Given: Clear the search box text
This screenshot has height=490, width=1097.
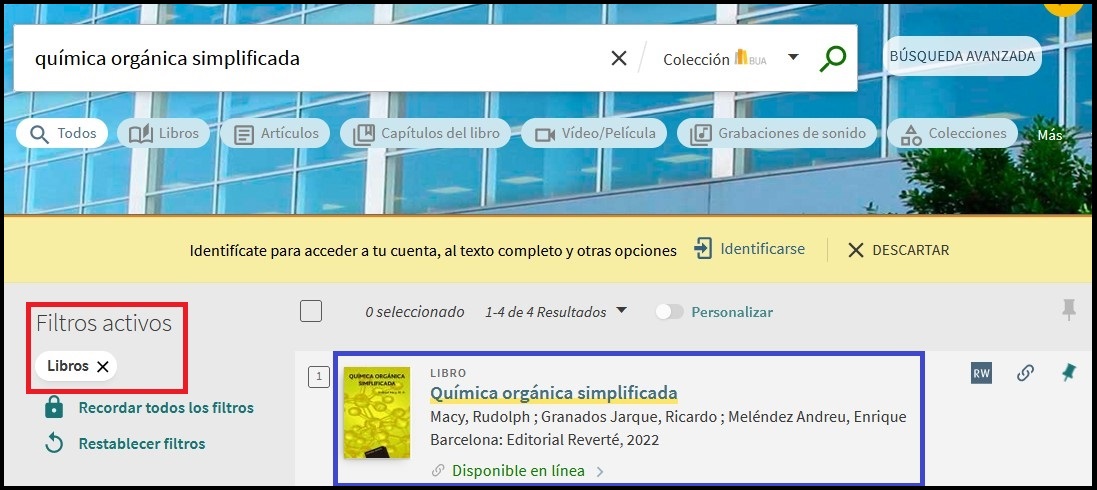Looking at the screenshot, I should 619,58.
